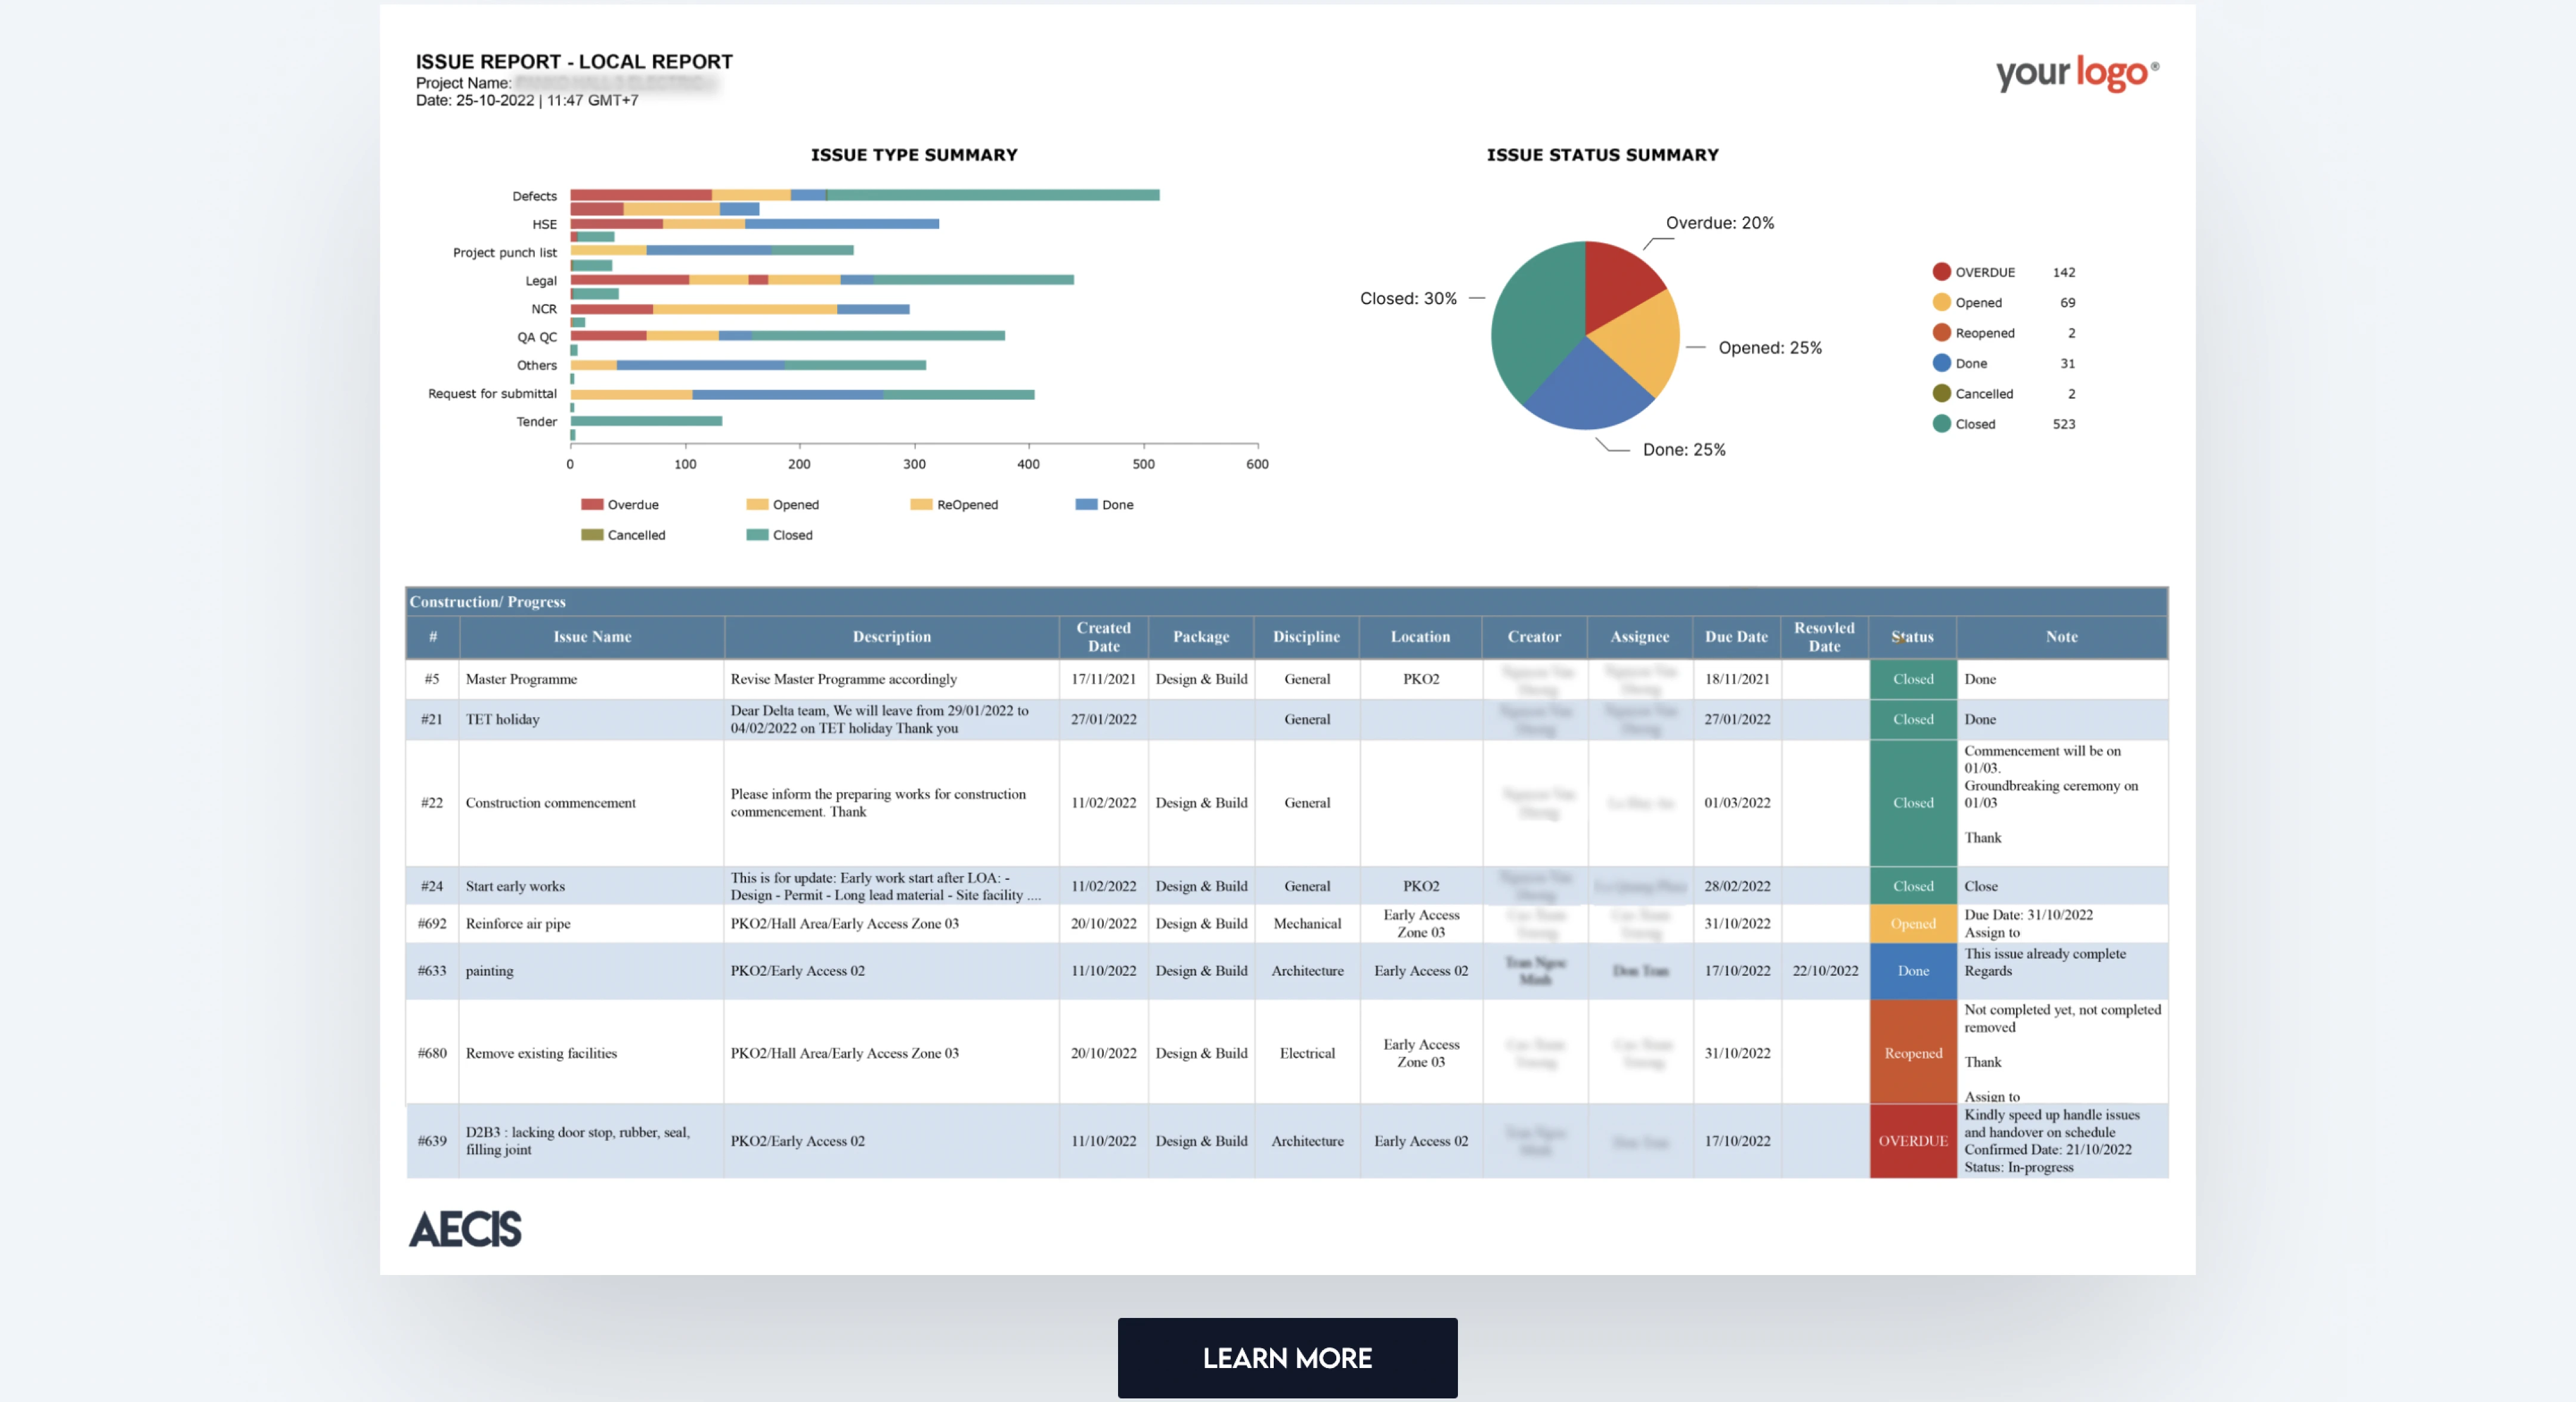Click the 'Created Date' column header
Screen dimensions: 2576x1402
(x=1103, y=637)
